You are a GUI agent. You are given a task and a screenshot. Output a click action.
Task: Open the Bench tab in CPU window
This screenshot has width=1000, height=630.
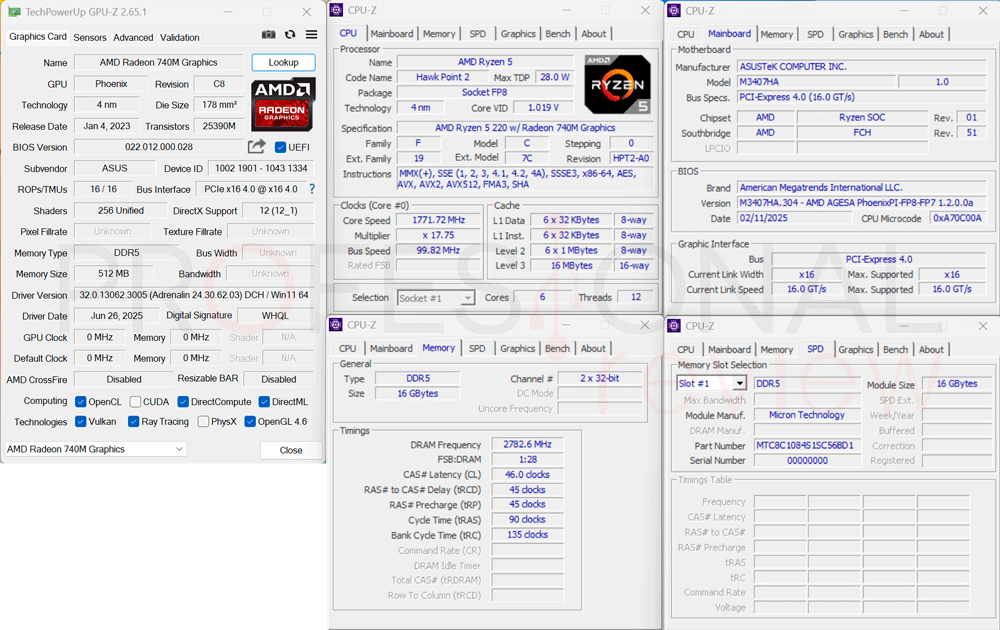click(x=558, y=34)
